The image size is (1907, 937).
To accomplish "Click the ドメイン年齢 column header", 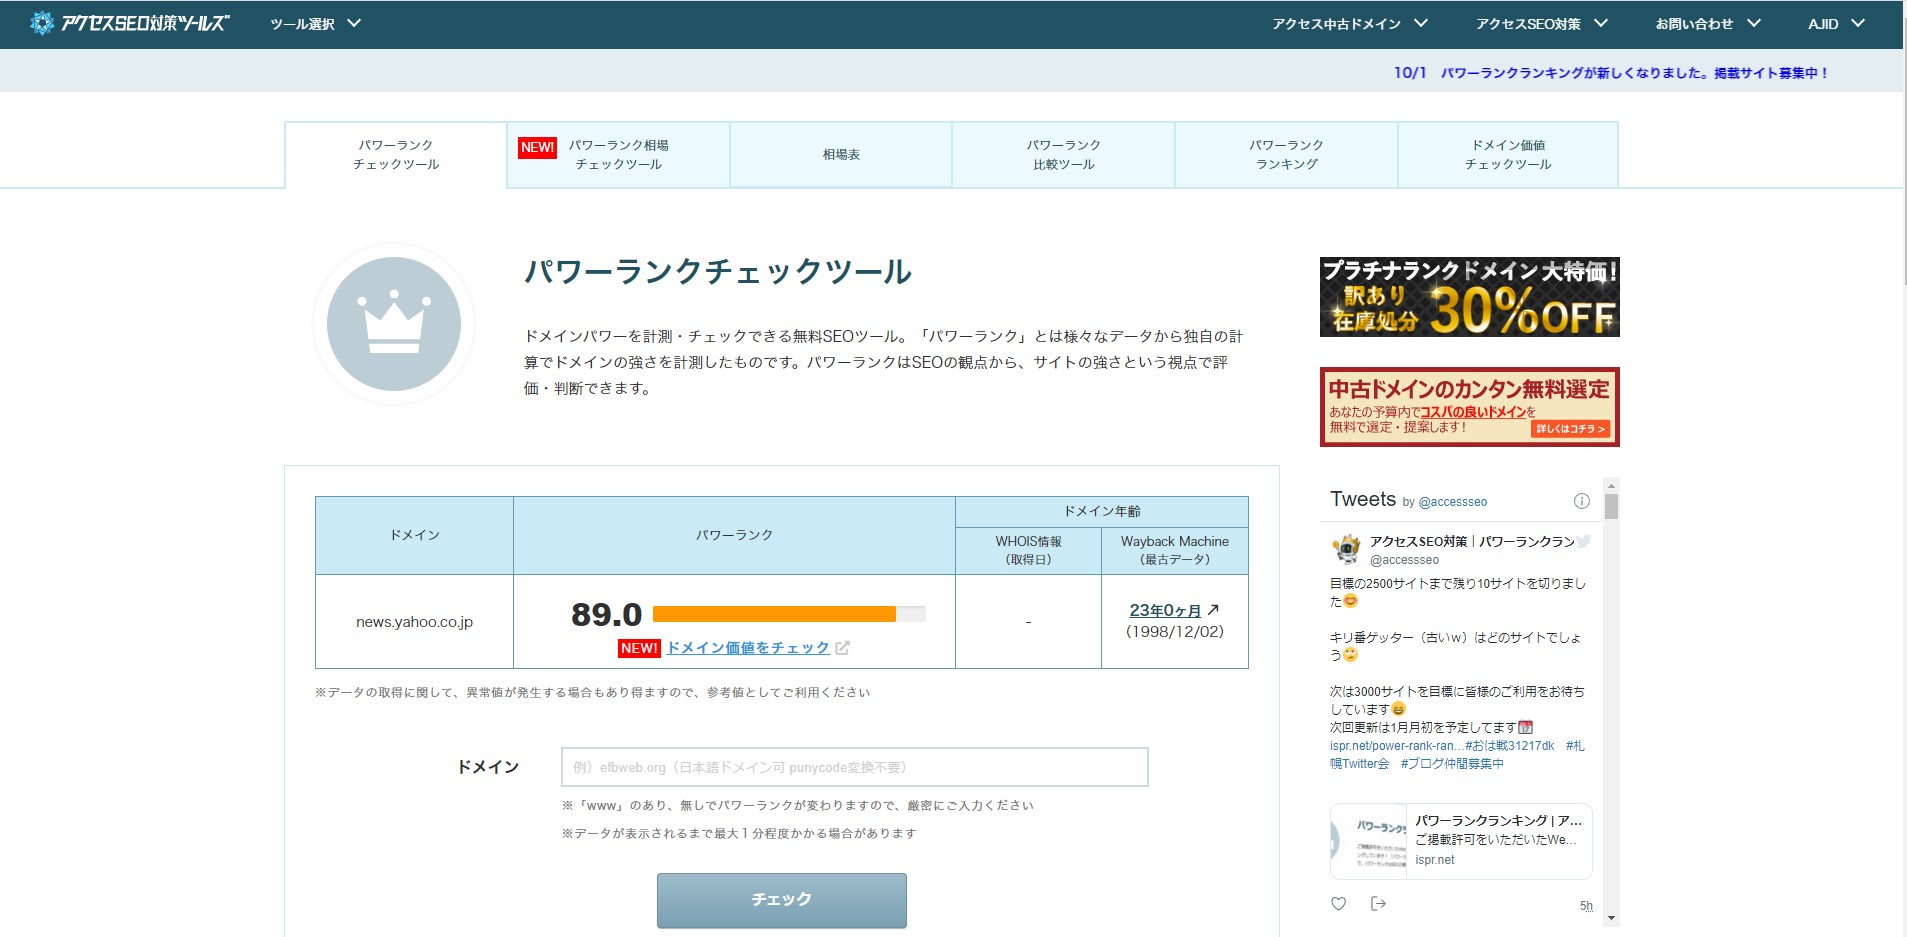I will click(1102, 511).
